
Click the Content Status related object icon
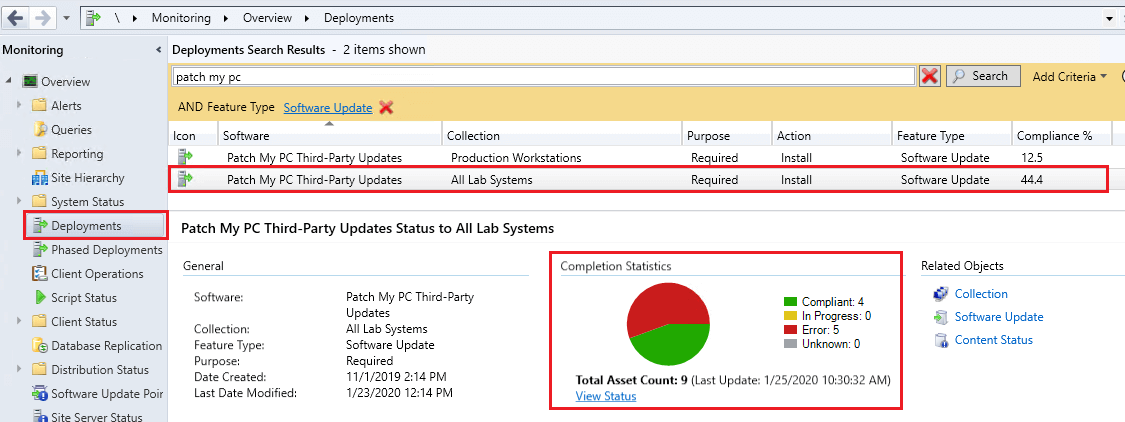pyautogui.click(x=941, y=339)
